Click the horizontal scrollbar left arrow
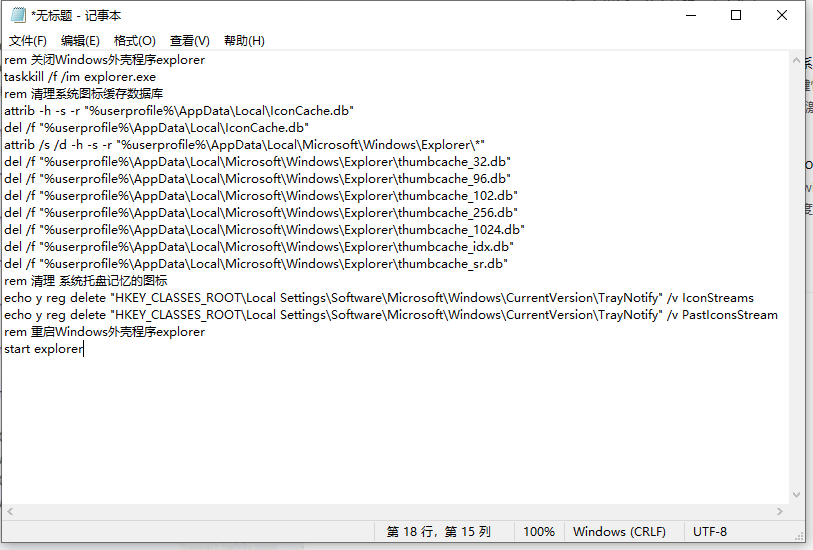Viewport: 813px width, 550px height. coord(10,512)
